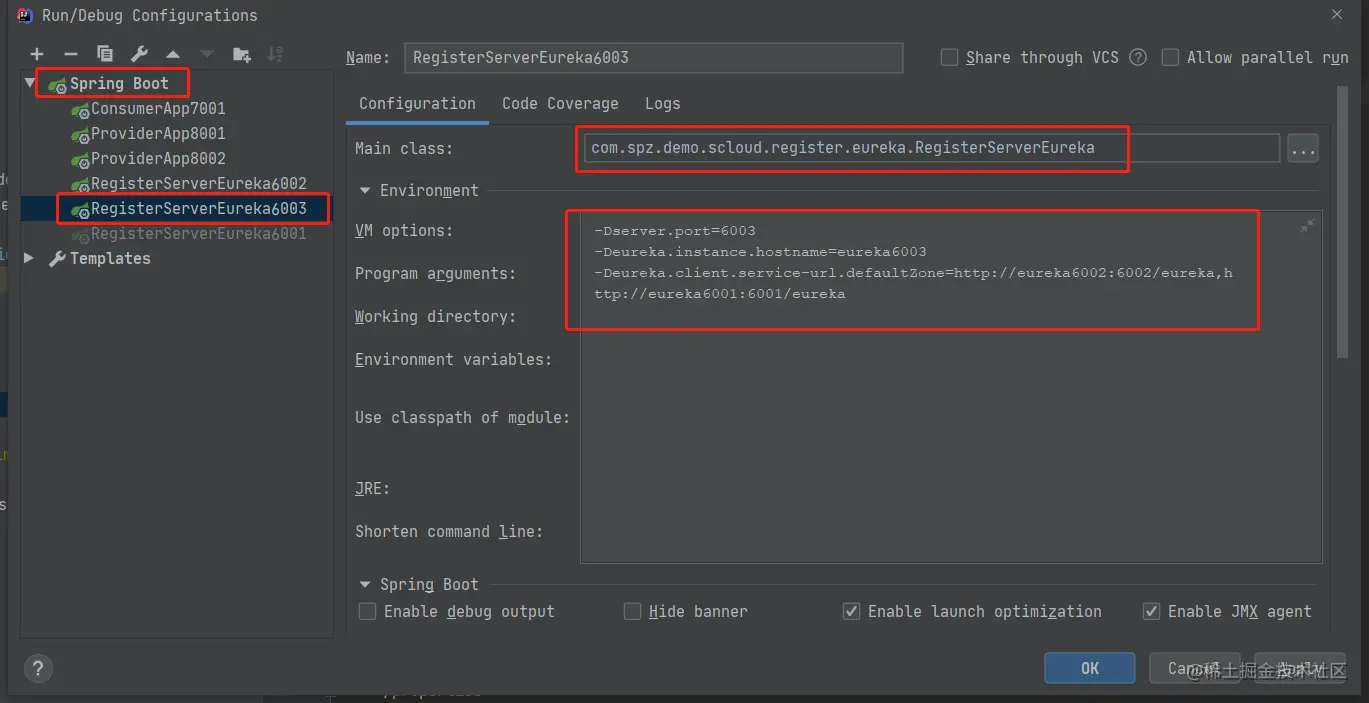Switch to Configuration tab
Image resolution: width=1369 pixels, height=703 pixels.
click(x=417, y=103)
